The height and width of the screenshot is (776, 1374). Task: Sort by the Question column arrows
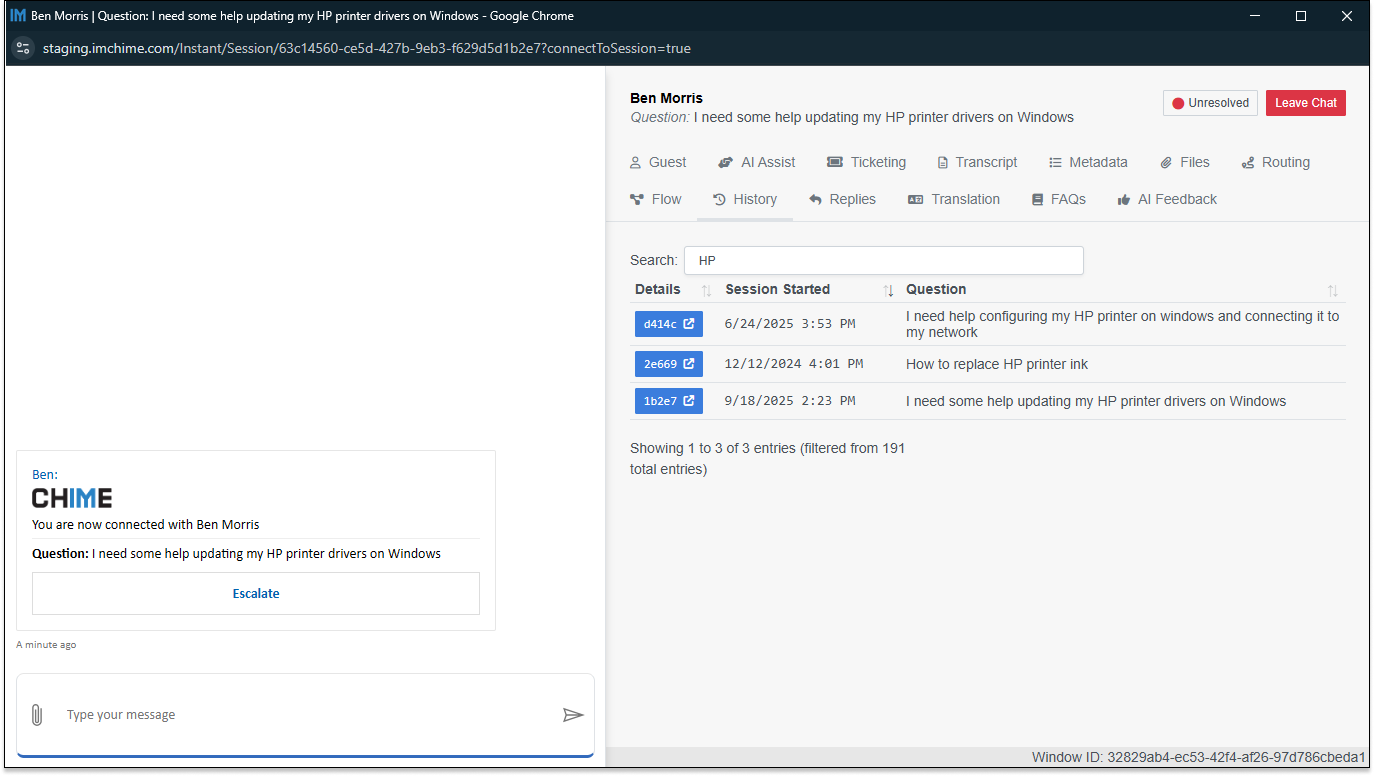(x=1332, y=291)
